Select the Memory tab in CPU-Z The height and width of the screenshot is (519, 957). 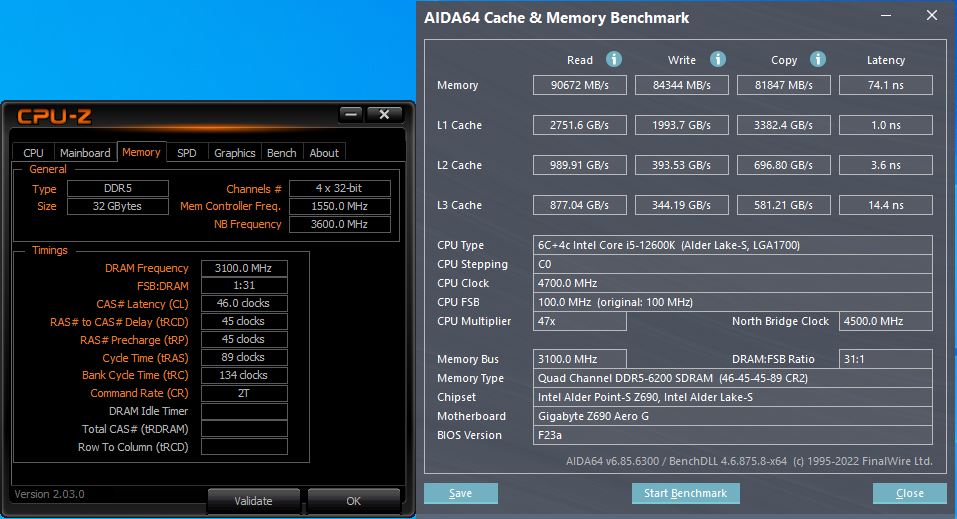pyautogui.click(x=141, y=152)
